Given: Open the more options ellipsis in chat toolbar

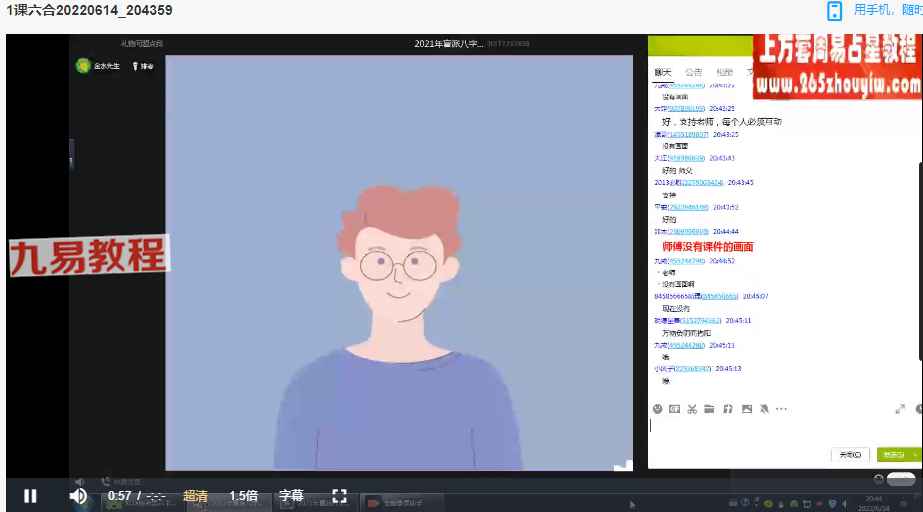Looking at the screenshot, I should click(x=781, y=408).
